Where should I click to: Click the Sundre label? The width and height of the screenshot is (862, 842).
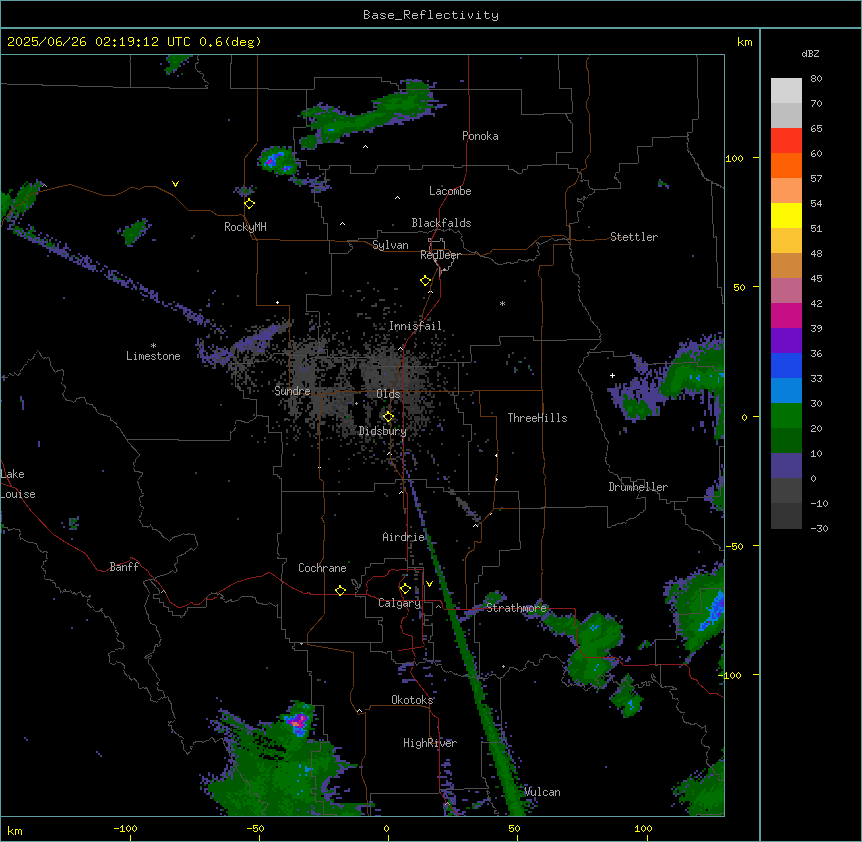[x=292, y=391]
